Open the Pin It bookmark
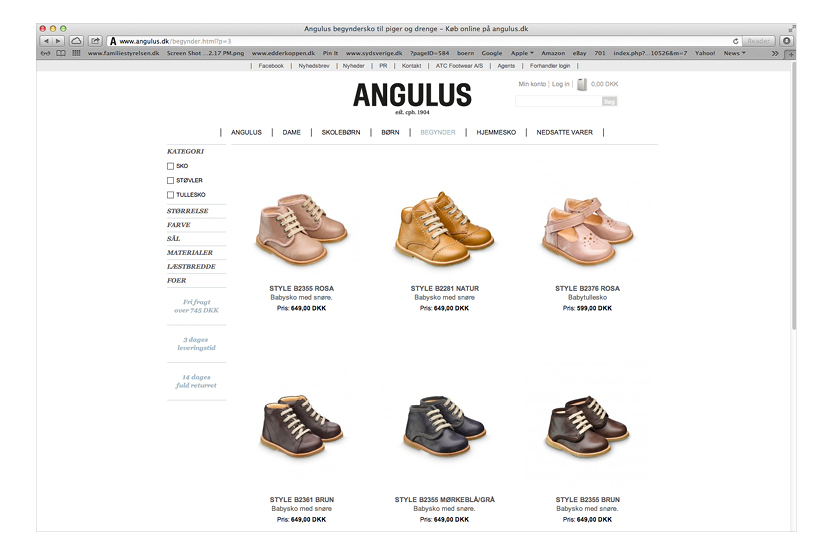Image resolution: width=832 pixels, height=554 pixels. (330, 53)
